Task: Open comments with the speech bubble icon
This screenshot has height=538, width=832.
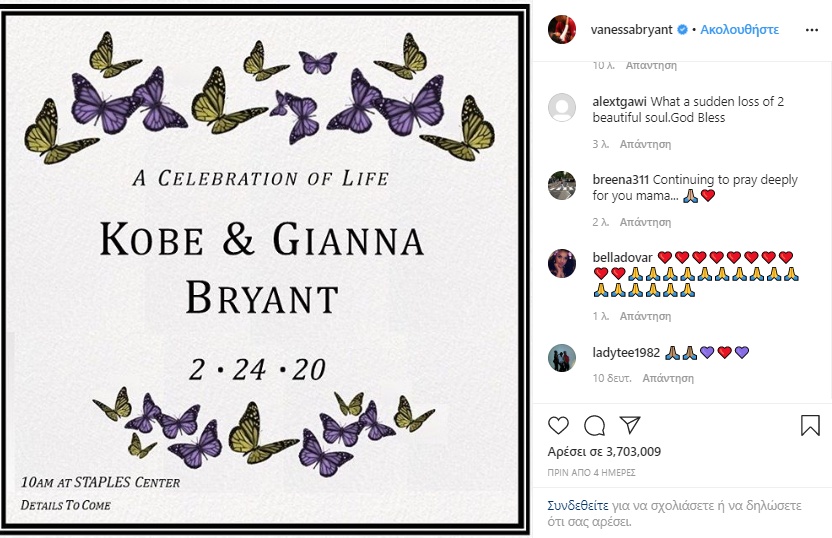Action: [594, 425]
